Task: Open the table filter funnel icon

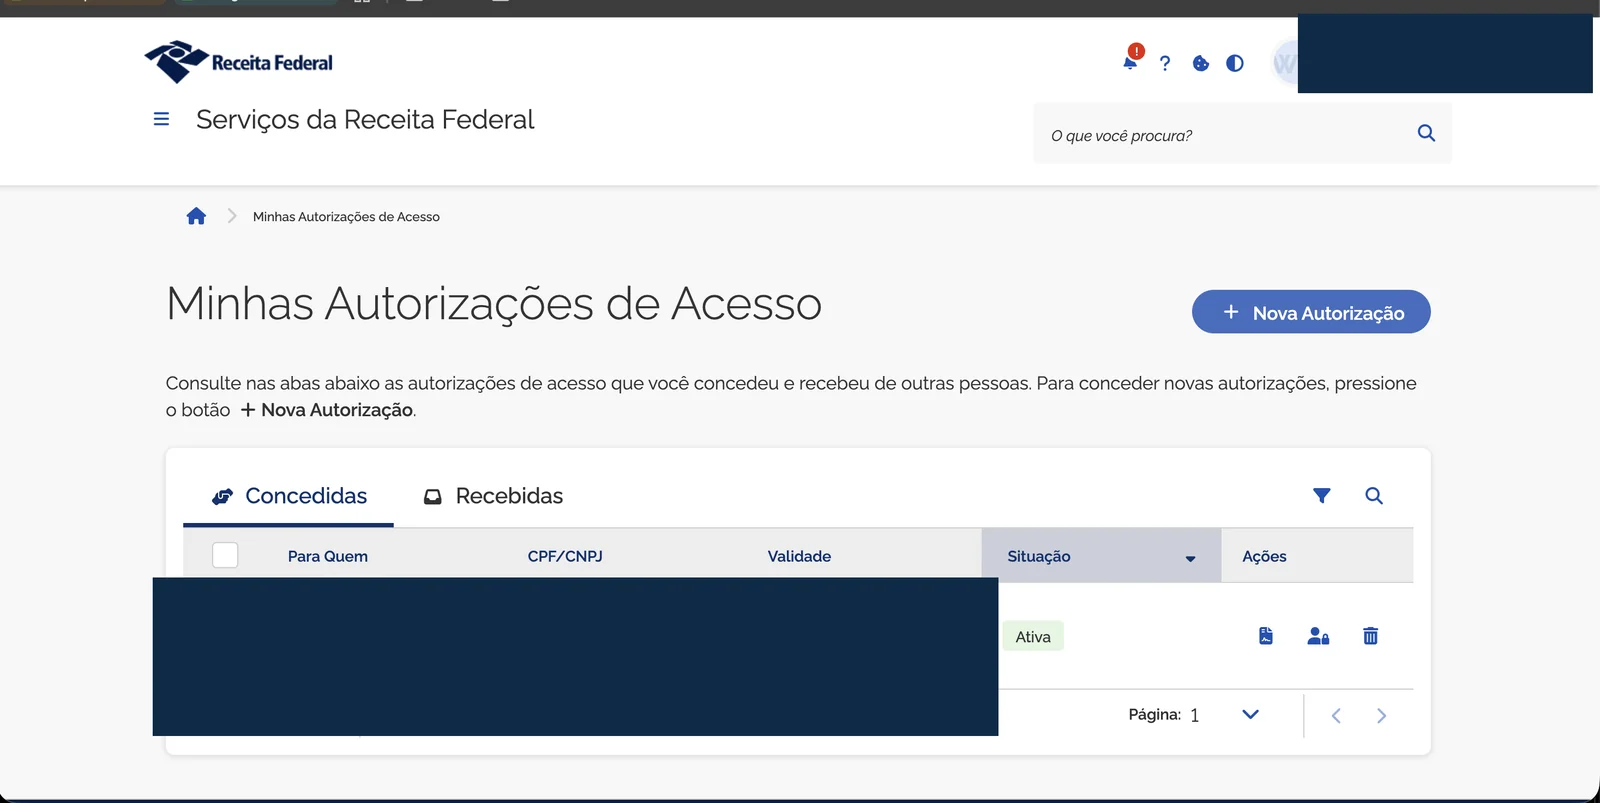Action: click(1322, 496)
